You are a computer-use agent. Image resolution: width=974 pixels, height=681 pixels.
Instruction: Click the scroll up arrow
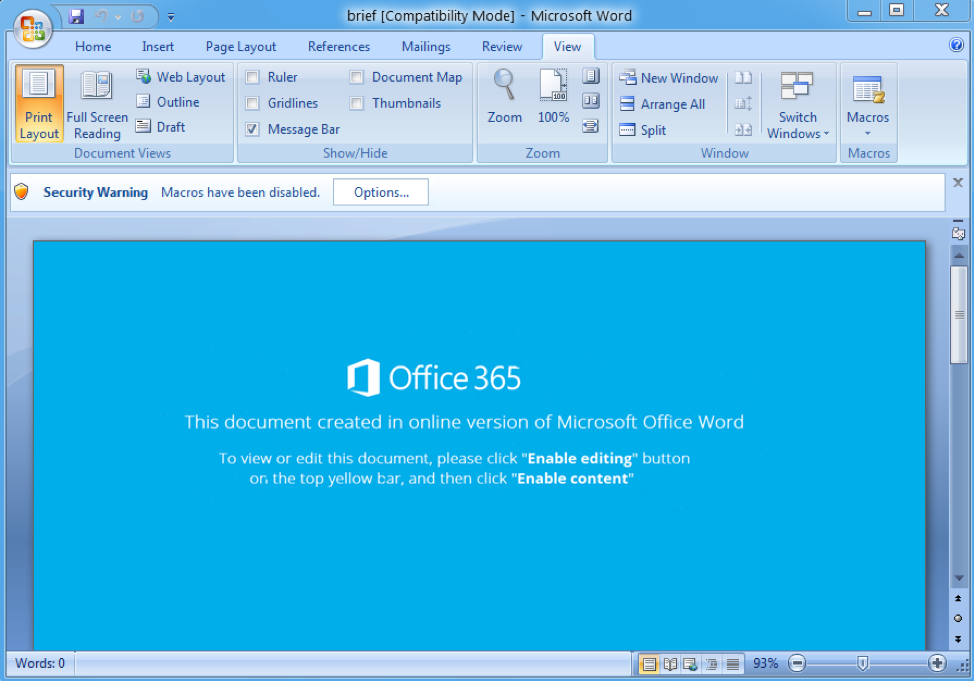point(959,255)
